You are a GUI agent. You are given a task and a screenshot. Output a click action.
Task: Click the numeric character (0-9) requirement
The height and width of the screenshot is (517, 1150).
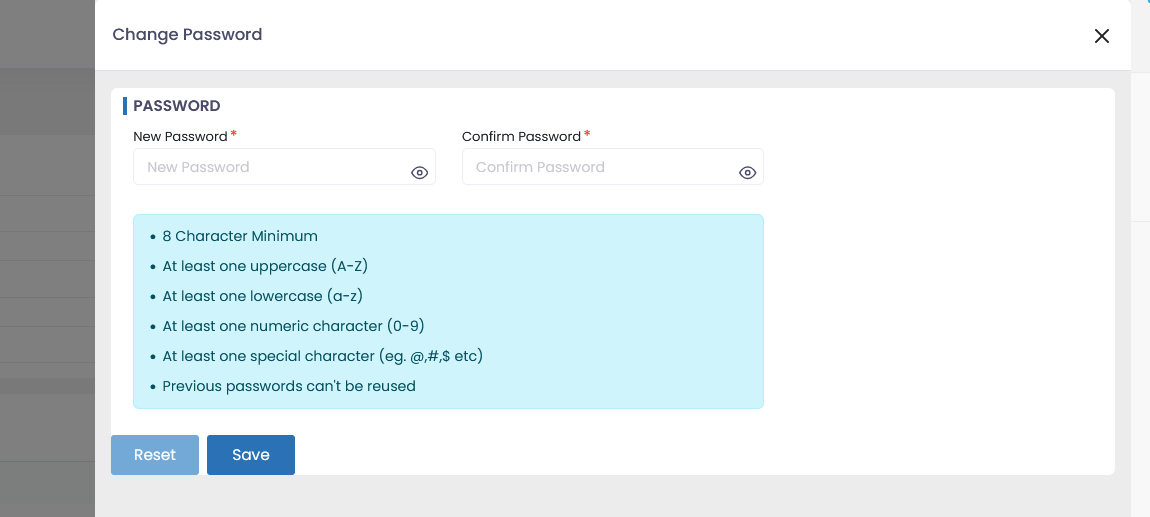286,326
